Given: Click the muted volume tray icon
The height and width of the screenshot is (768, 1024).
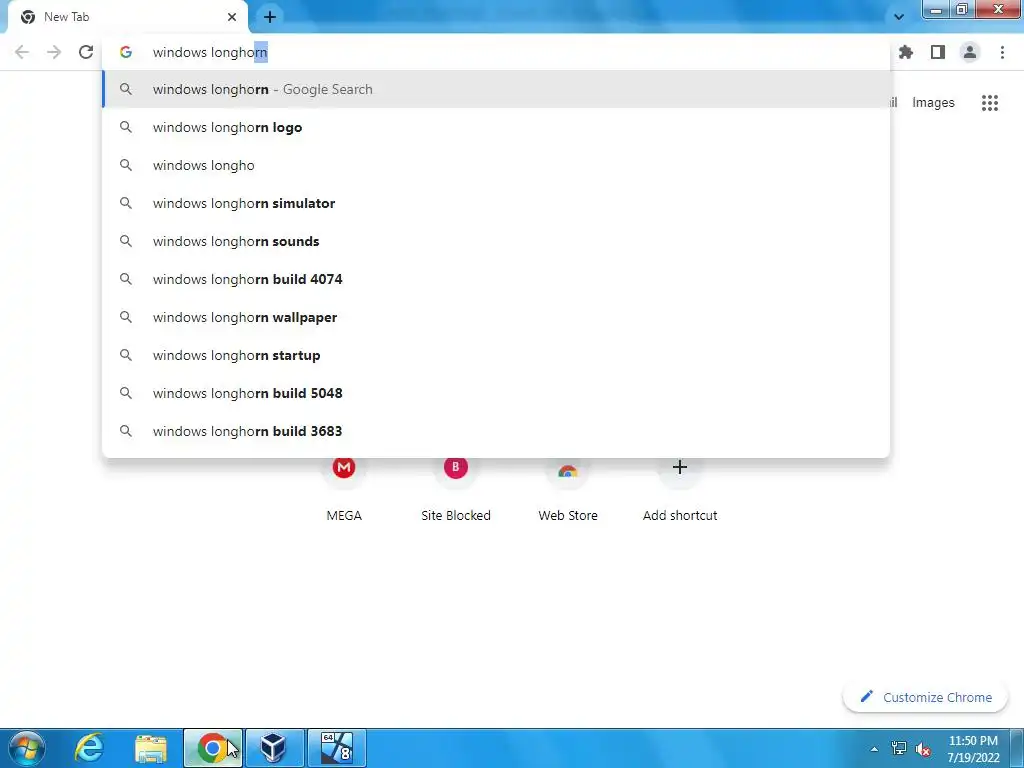Looking at the screenshot, I should pos(923,749).
